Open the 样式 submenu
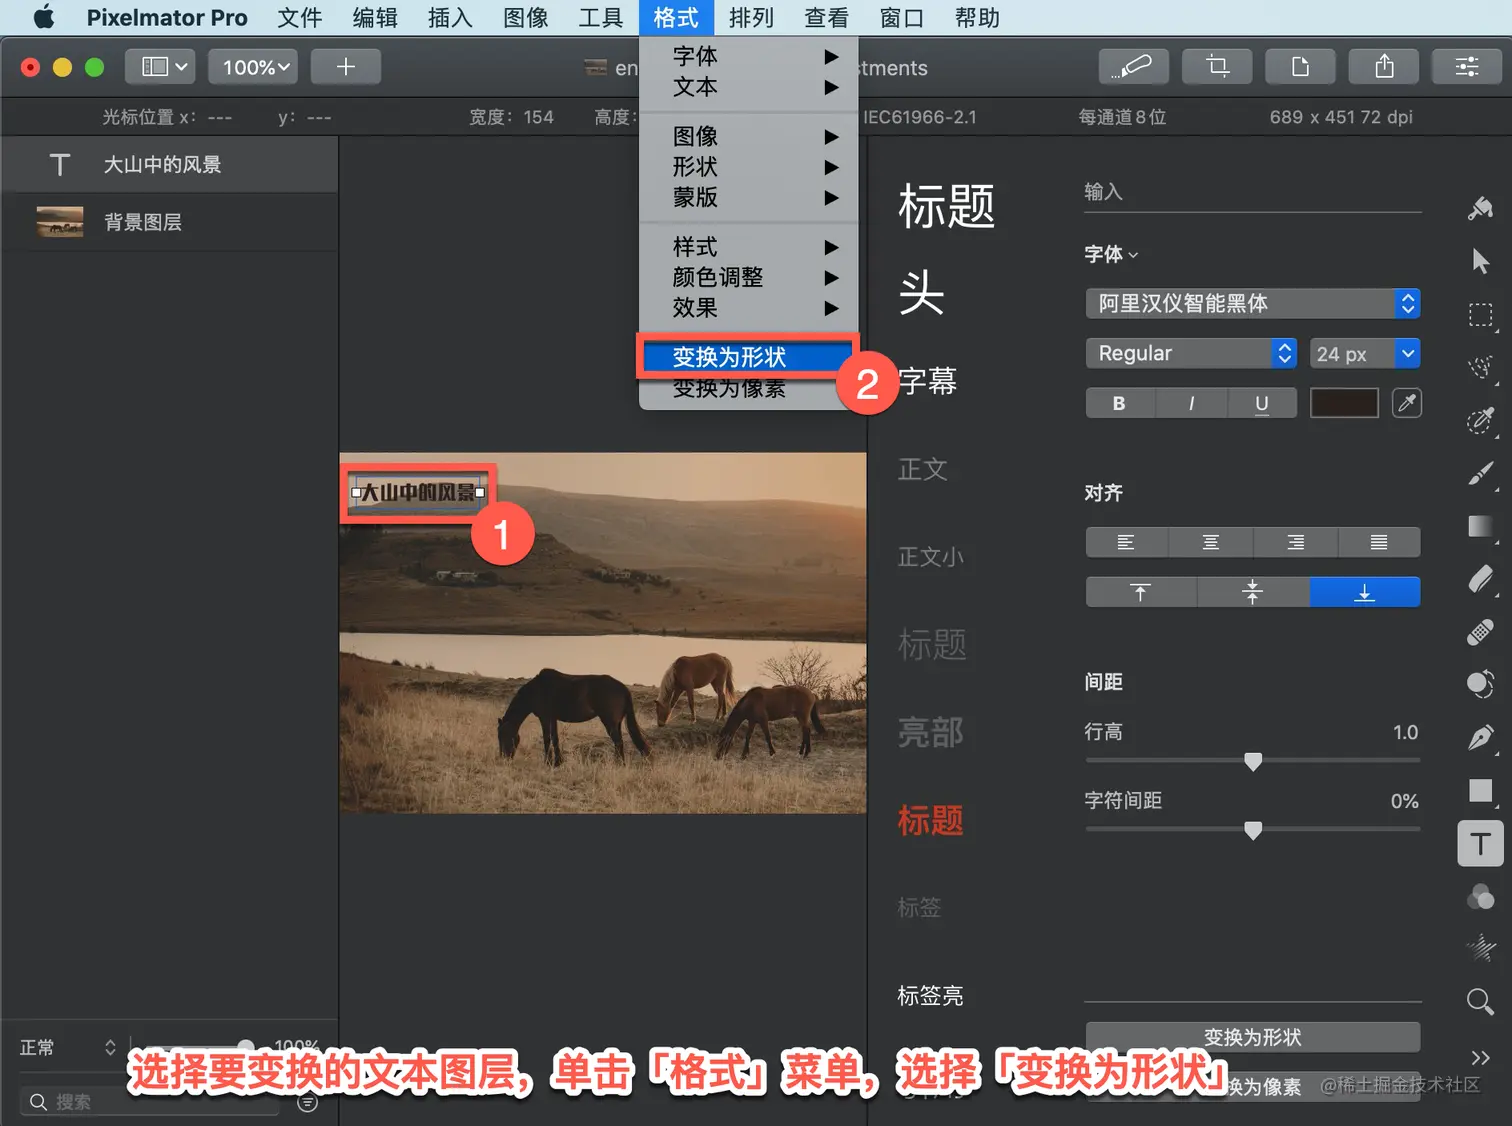The height and width of the screenshot is (1126, 1512). 748,246
